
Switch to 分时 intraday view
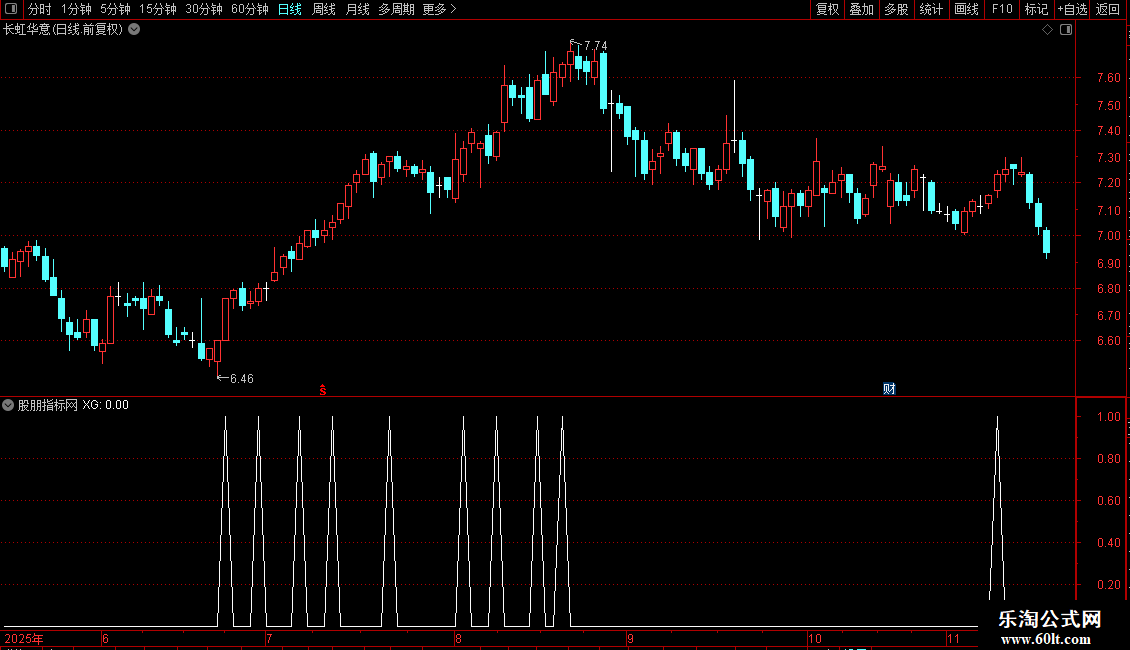(39, 9)
